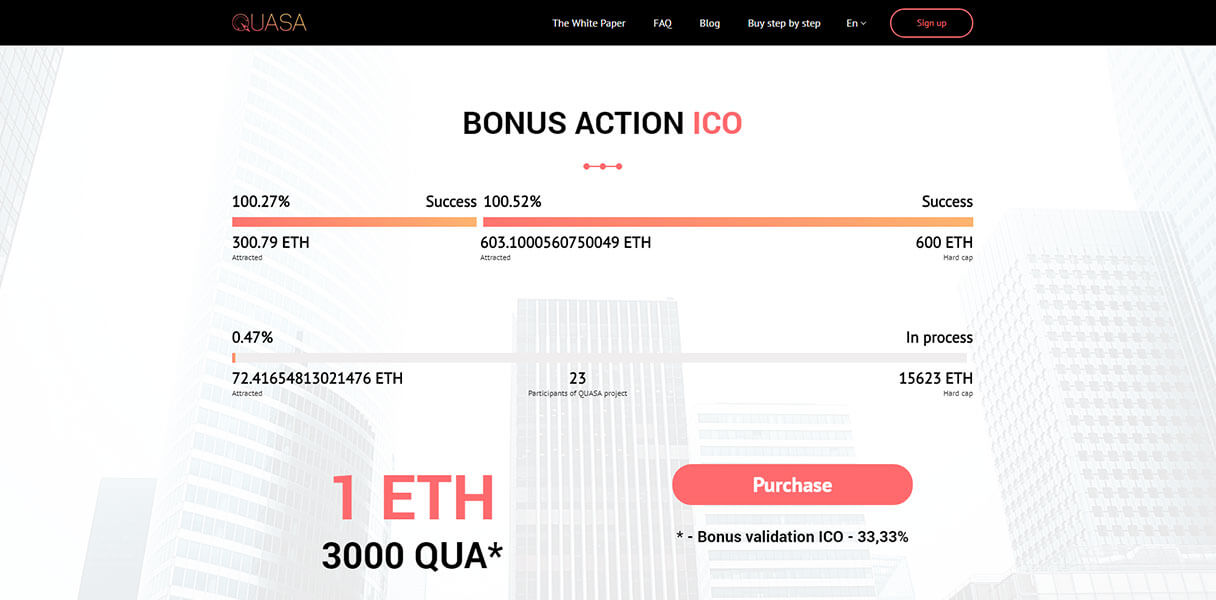The height and width of the screenshot is (600, 1216).
Task: Click the three-dot divider under the heading
Action: point(603,166)
